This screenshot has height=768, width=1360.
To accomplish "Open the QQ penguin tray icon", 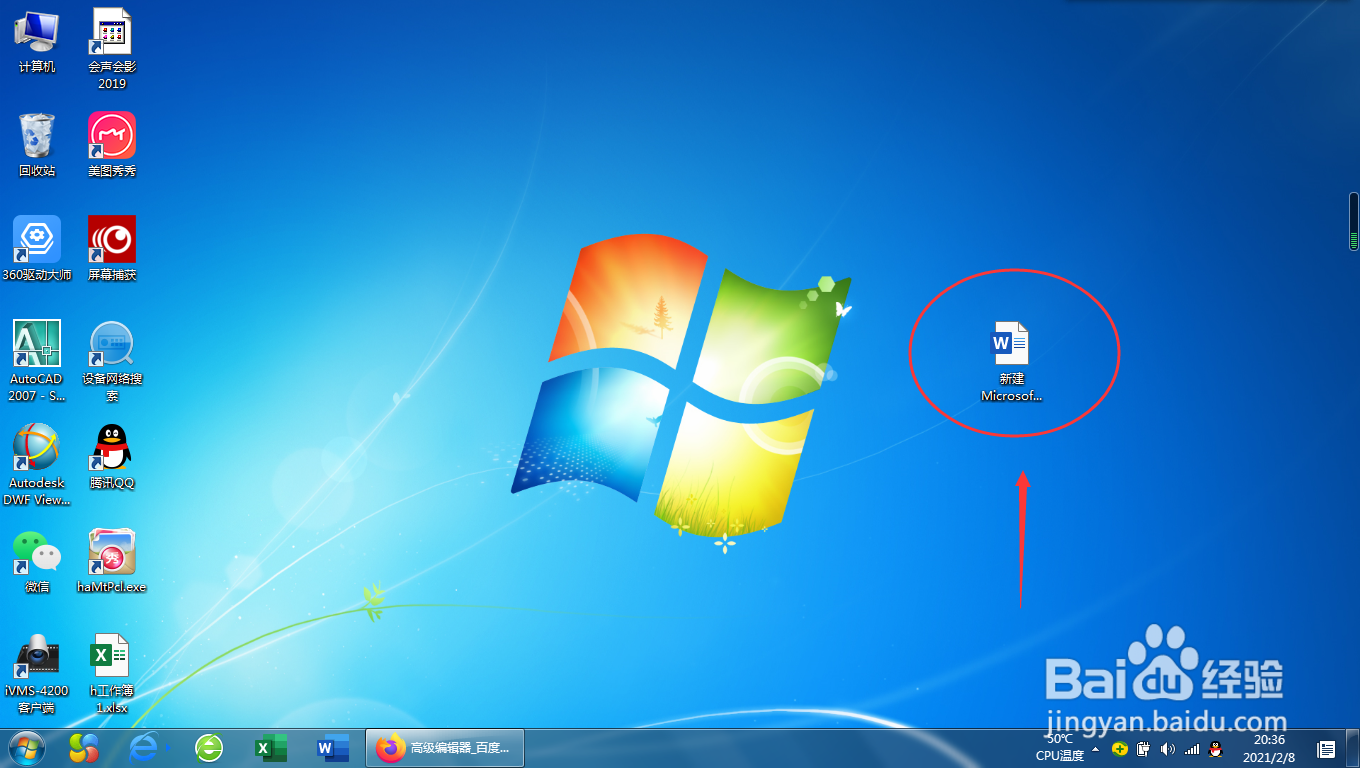I will pyautogui.click(x=1216, y=748).
